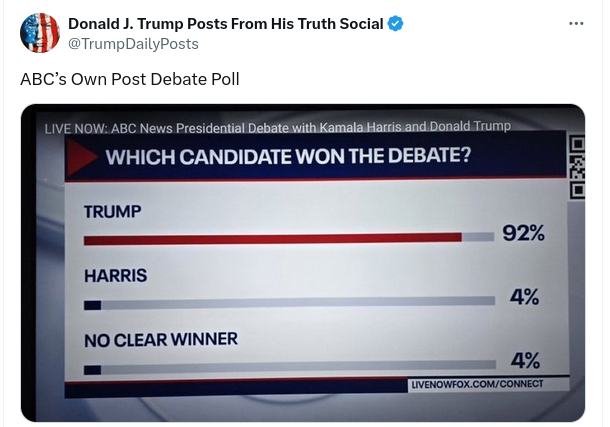Click the No Clear Winner result bar
The width and height of the screenshot is (610, 427).
[290, 368]
